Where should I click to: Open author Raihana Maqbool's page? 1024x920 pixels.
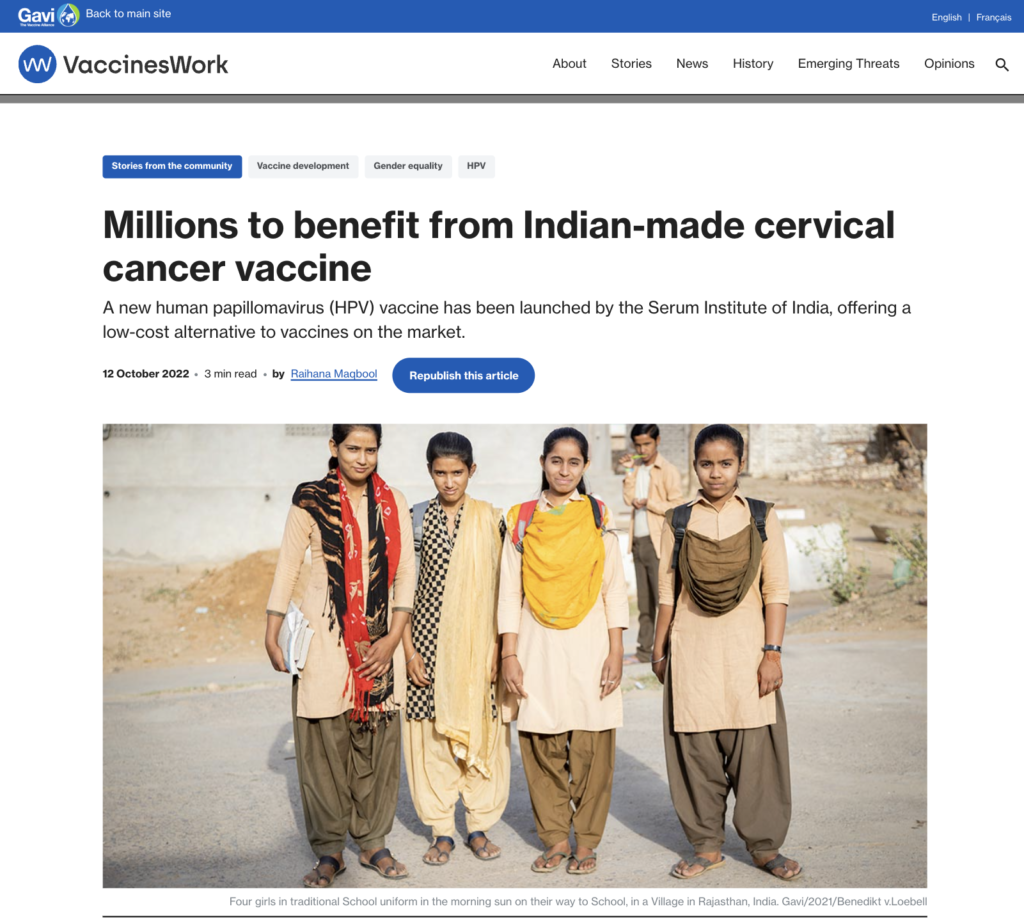tap(334, 373)
